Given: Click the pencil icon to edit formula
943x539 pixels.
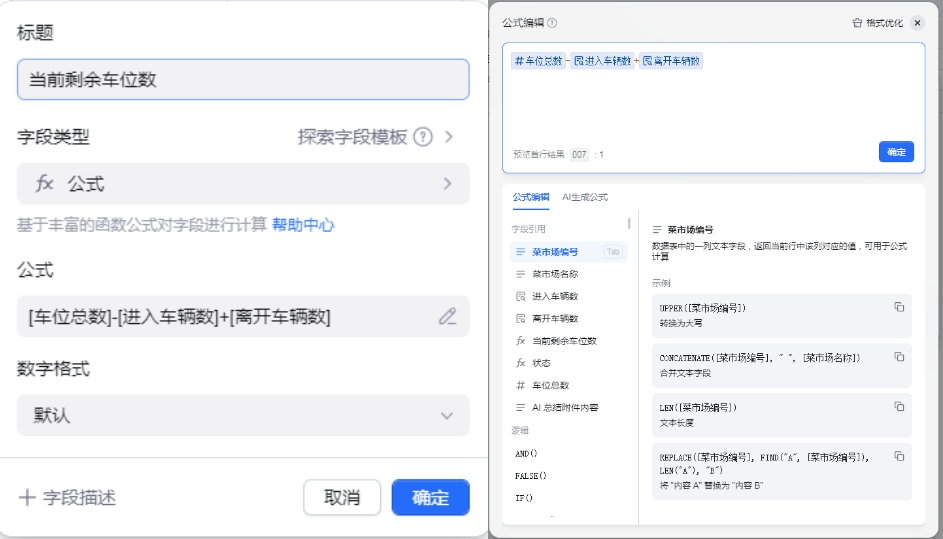Looking at the screenshot, I should pos(447,317).
